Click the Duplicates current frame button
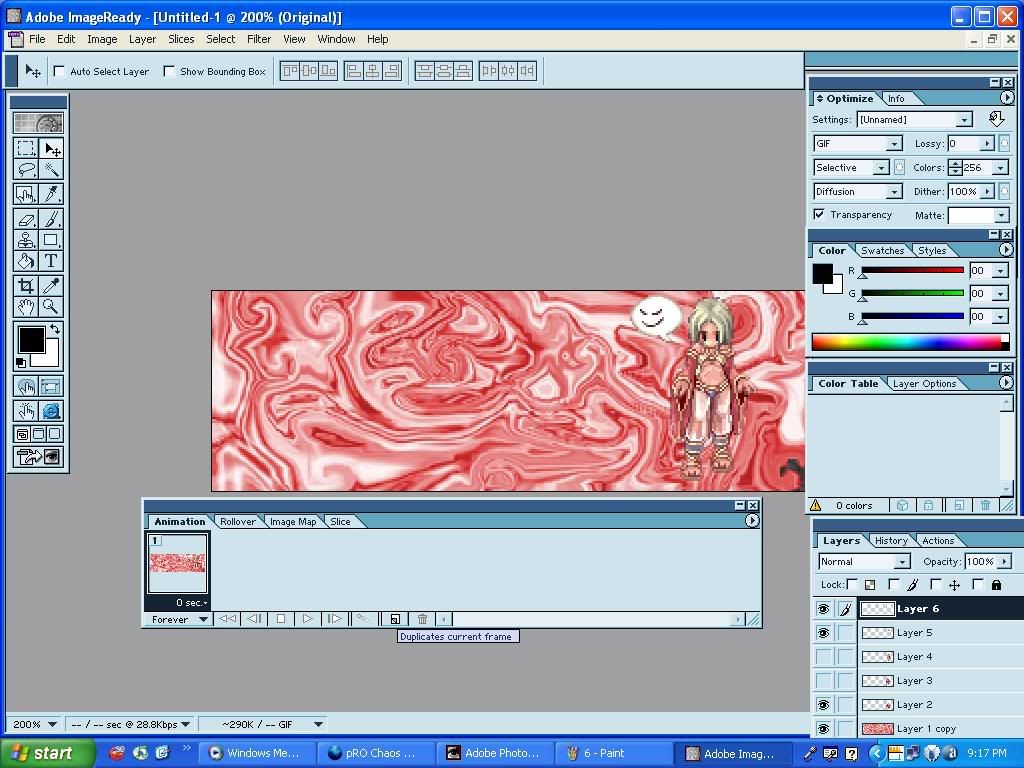Image resolution: width=1024 pixels, height=768 pixels. click(395, 618)
